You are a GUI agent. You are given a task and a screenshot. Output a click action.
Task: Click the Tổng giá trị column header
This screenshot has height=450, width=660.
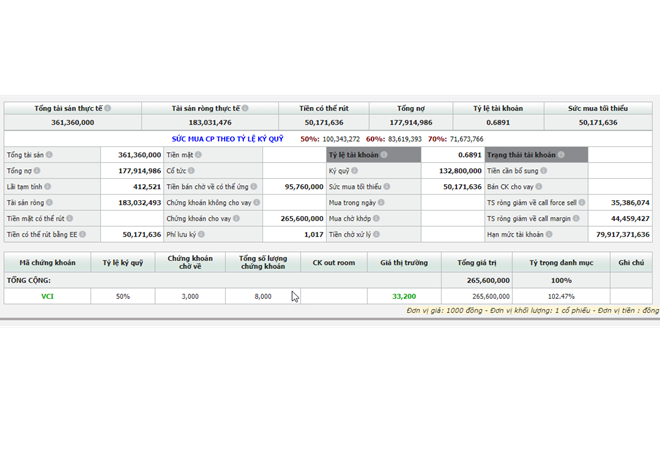tap(476, 263)
